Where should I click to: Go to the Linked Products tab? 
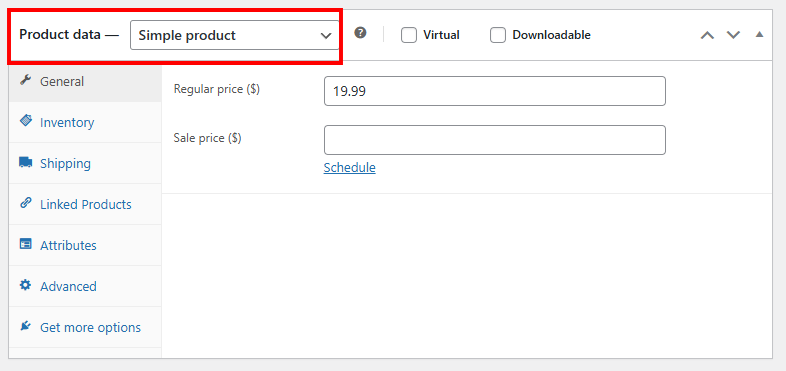tap(85, 205)
